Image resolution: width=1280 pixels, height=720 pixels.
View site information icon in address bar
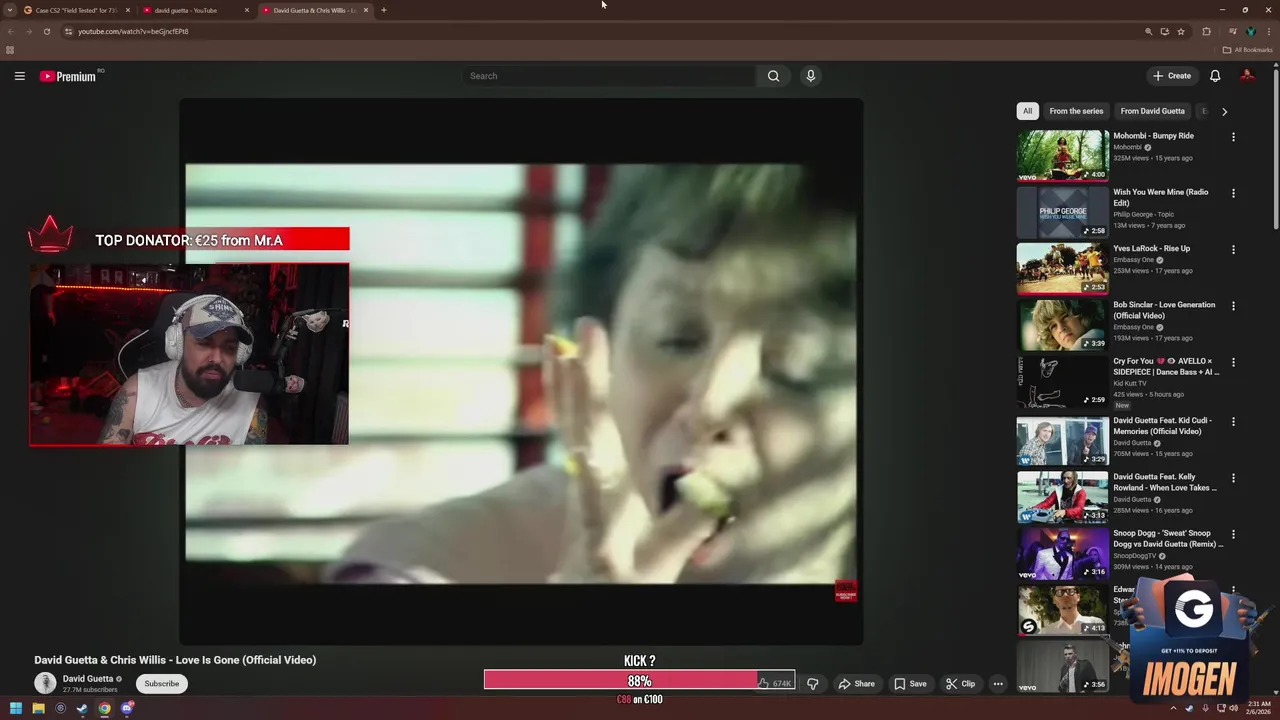coord(68,31)
